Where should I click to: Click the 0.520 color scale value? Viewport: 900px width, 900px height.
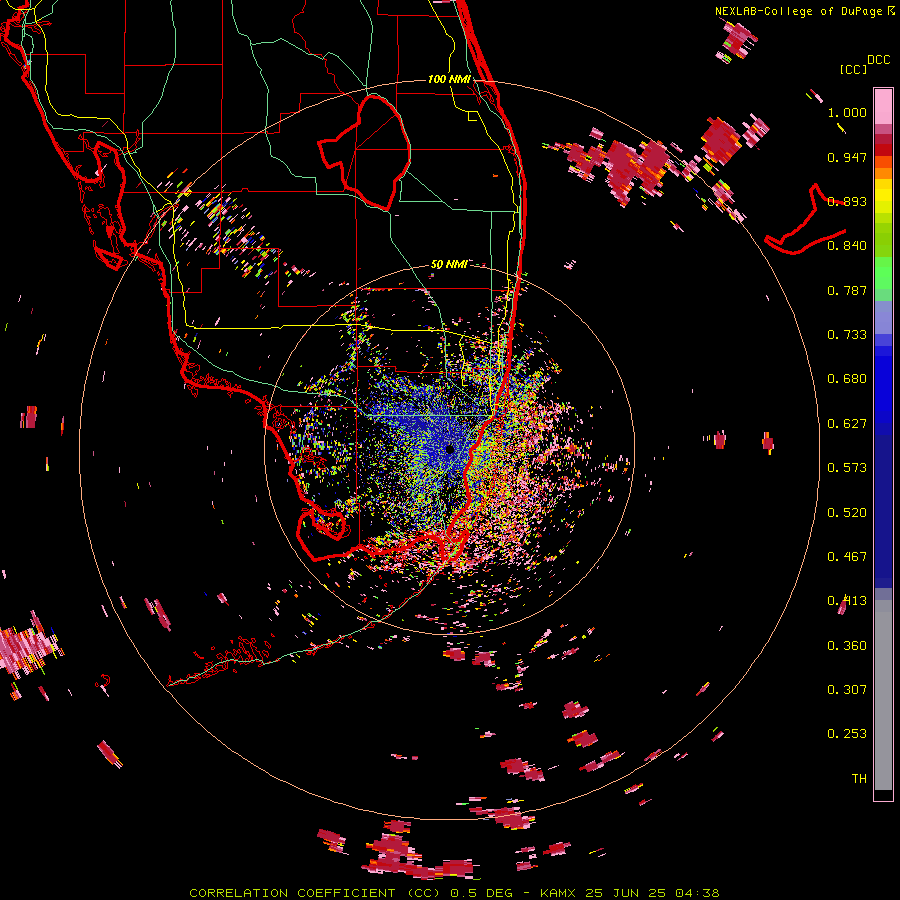tap(847, 513)
